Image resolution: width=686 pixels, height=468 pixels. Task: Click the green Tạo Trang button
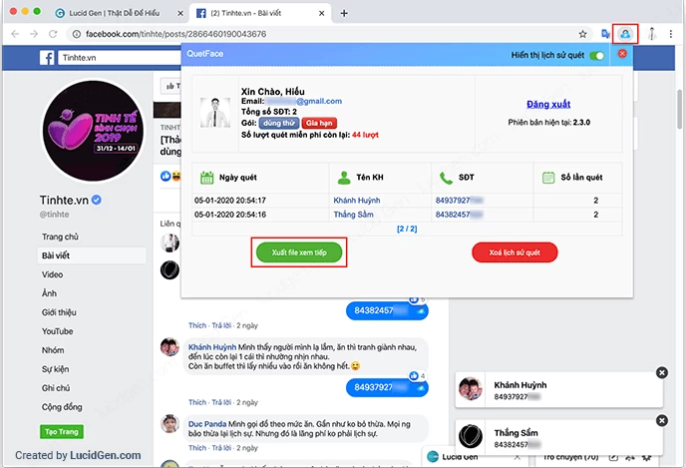(61, 432)
